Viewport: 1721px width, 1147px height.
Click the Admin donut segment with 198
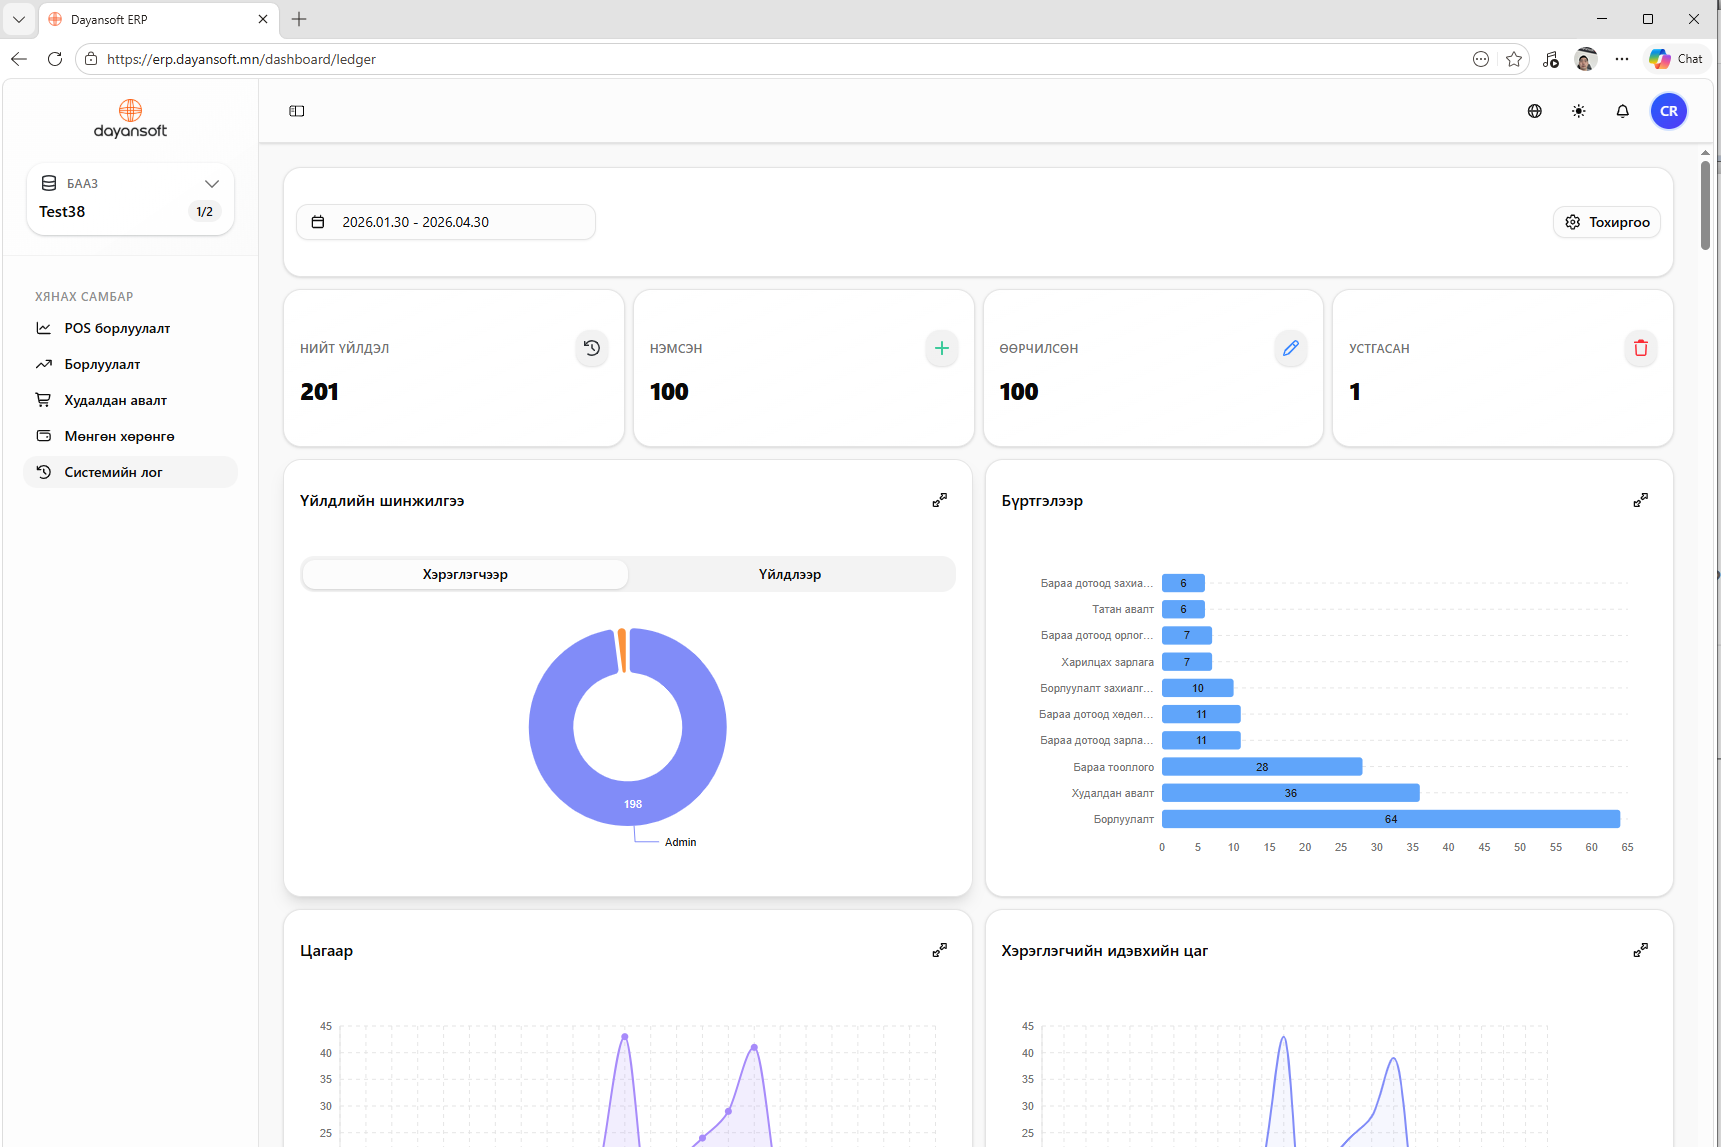(633, 803)
